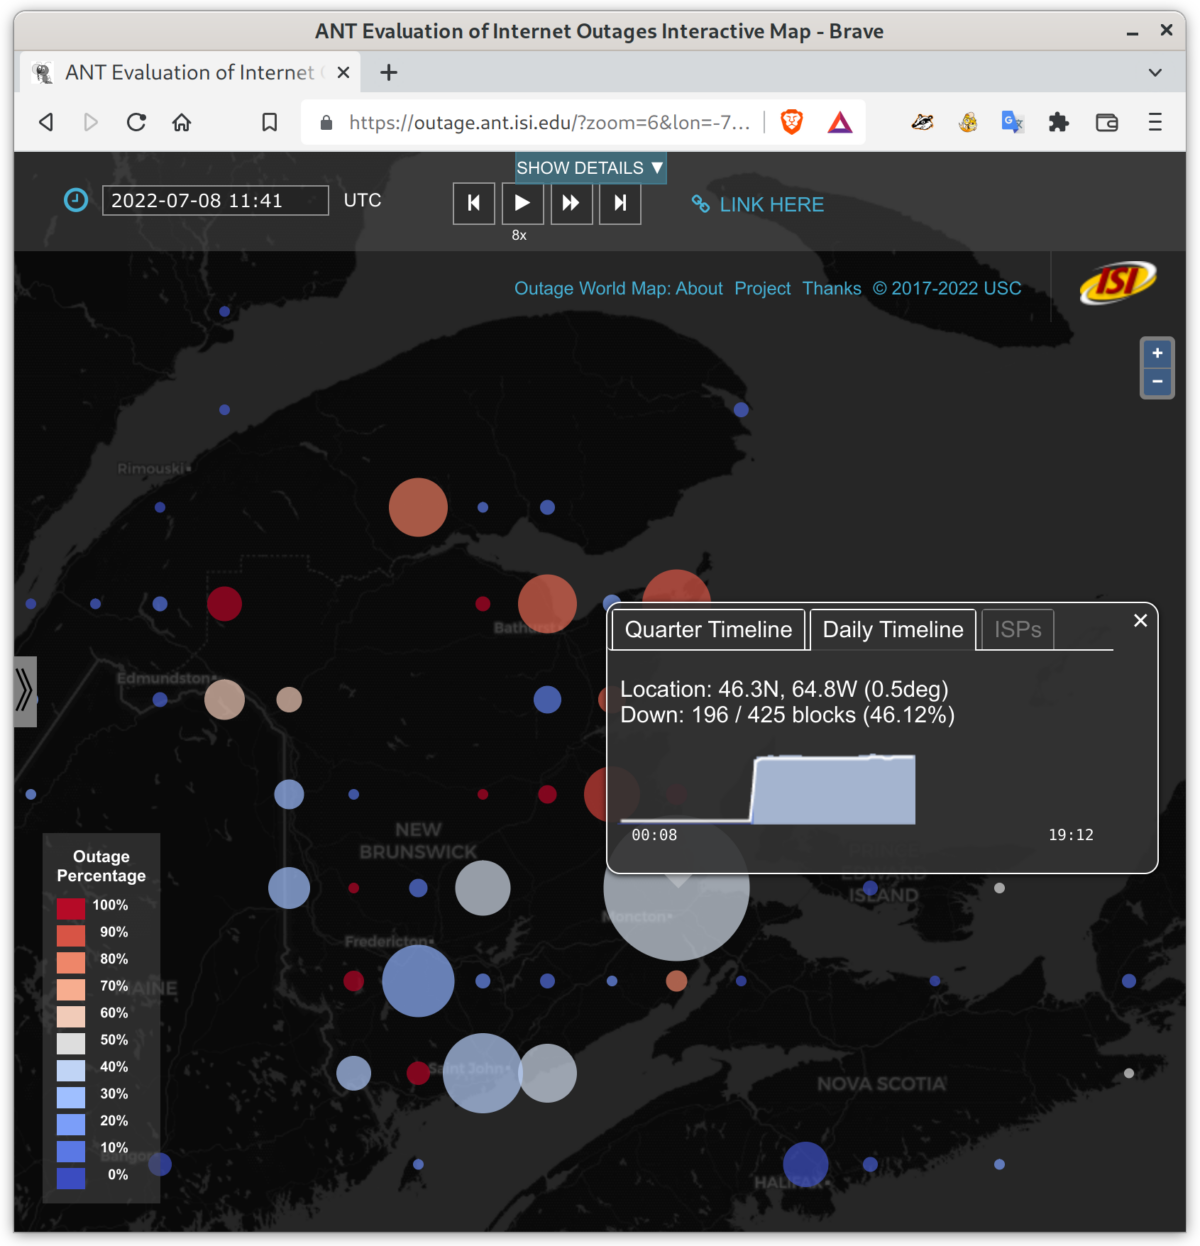The height and width of the screenshot is (1246, 1200).
Task: Click the LINK HERE link
Action: [x=771, y=205]
